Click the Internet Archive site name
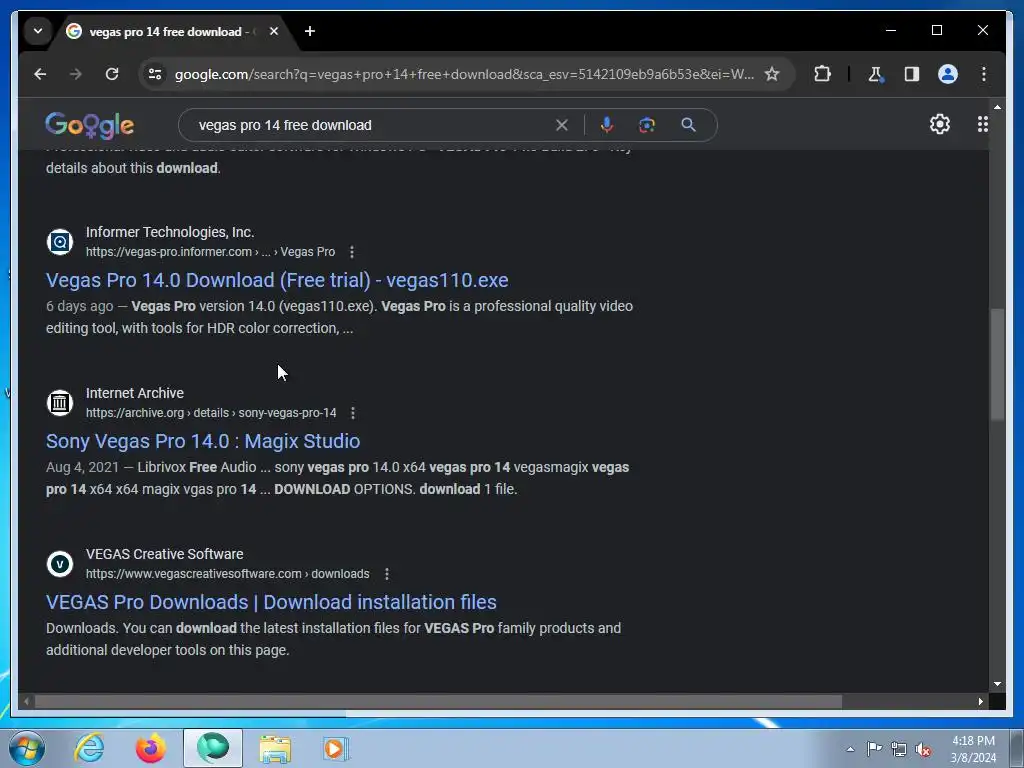The width and height of the screenshot is (1024, 768). tap(135, 393)
